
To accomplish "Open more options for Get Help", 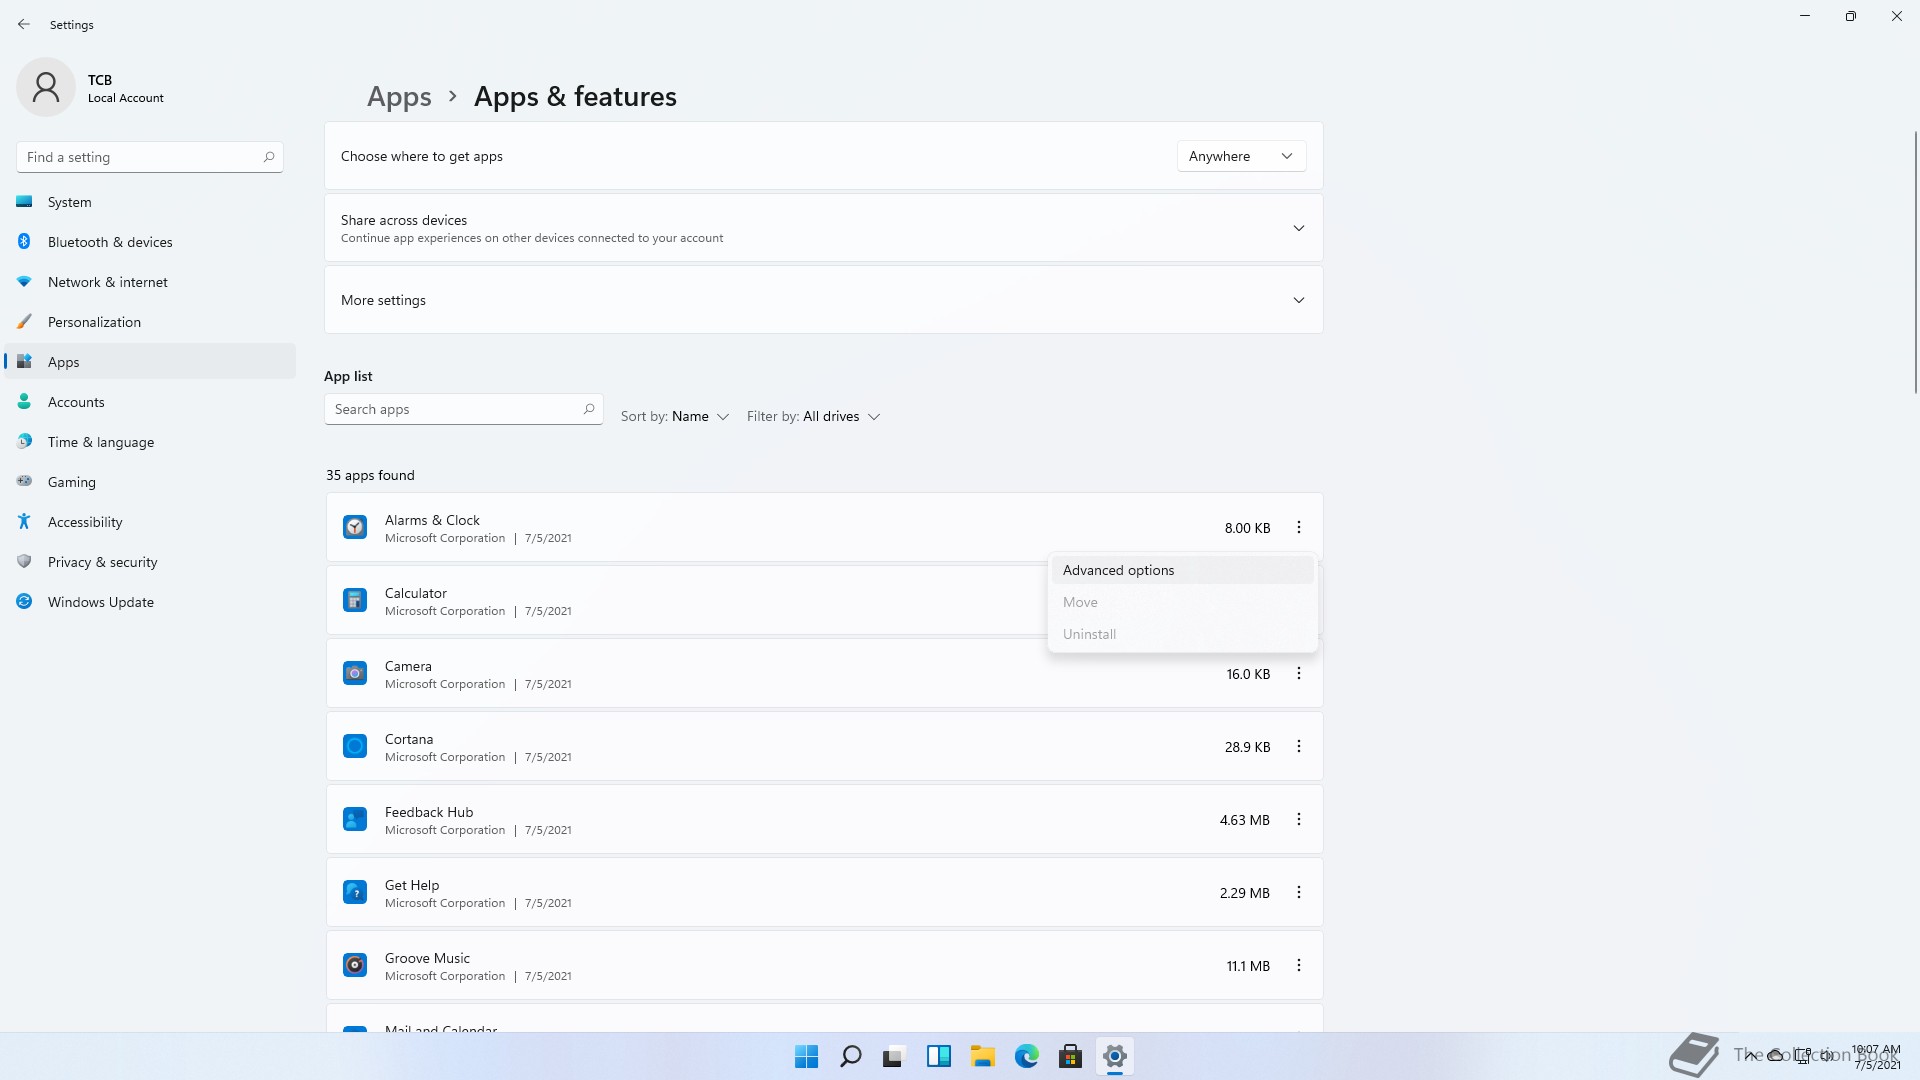I will [1299, 892].
